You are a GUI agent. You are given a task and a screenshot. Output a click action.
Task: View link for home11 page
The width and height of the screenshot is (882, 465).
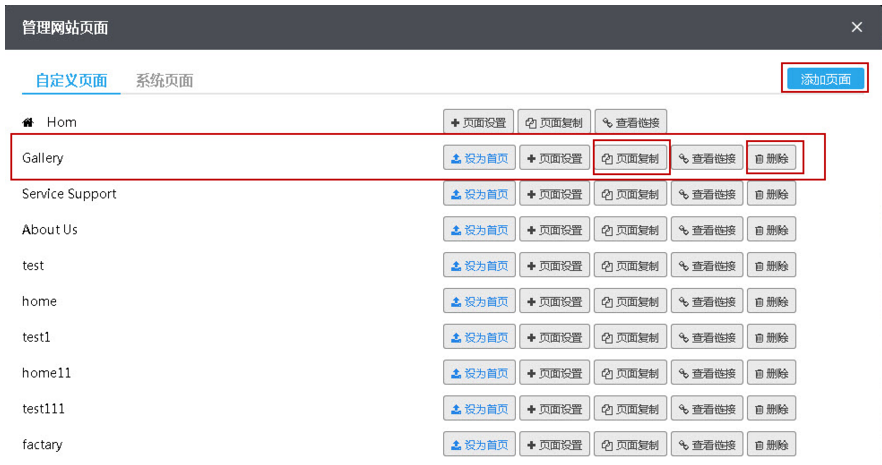point(707,373)
